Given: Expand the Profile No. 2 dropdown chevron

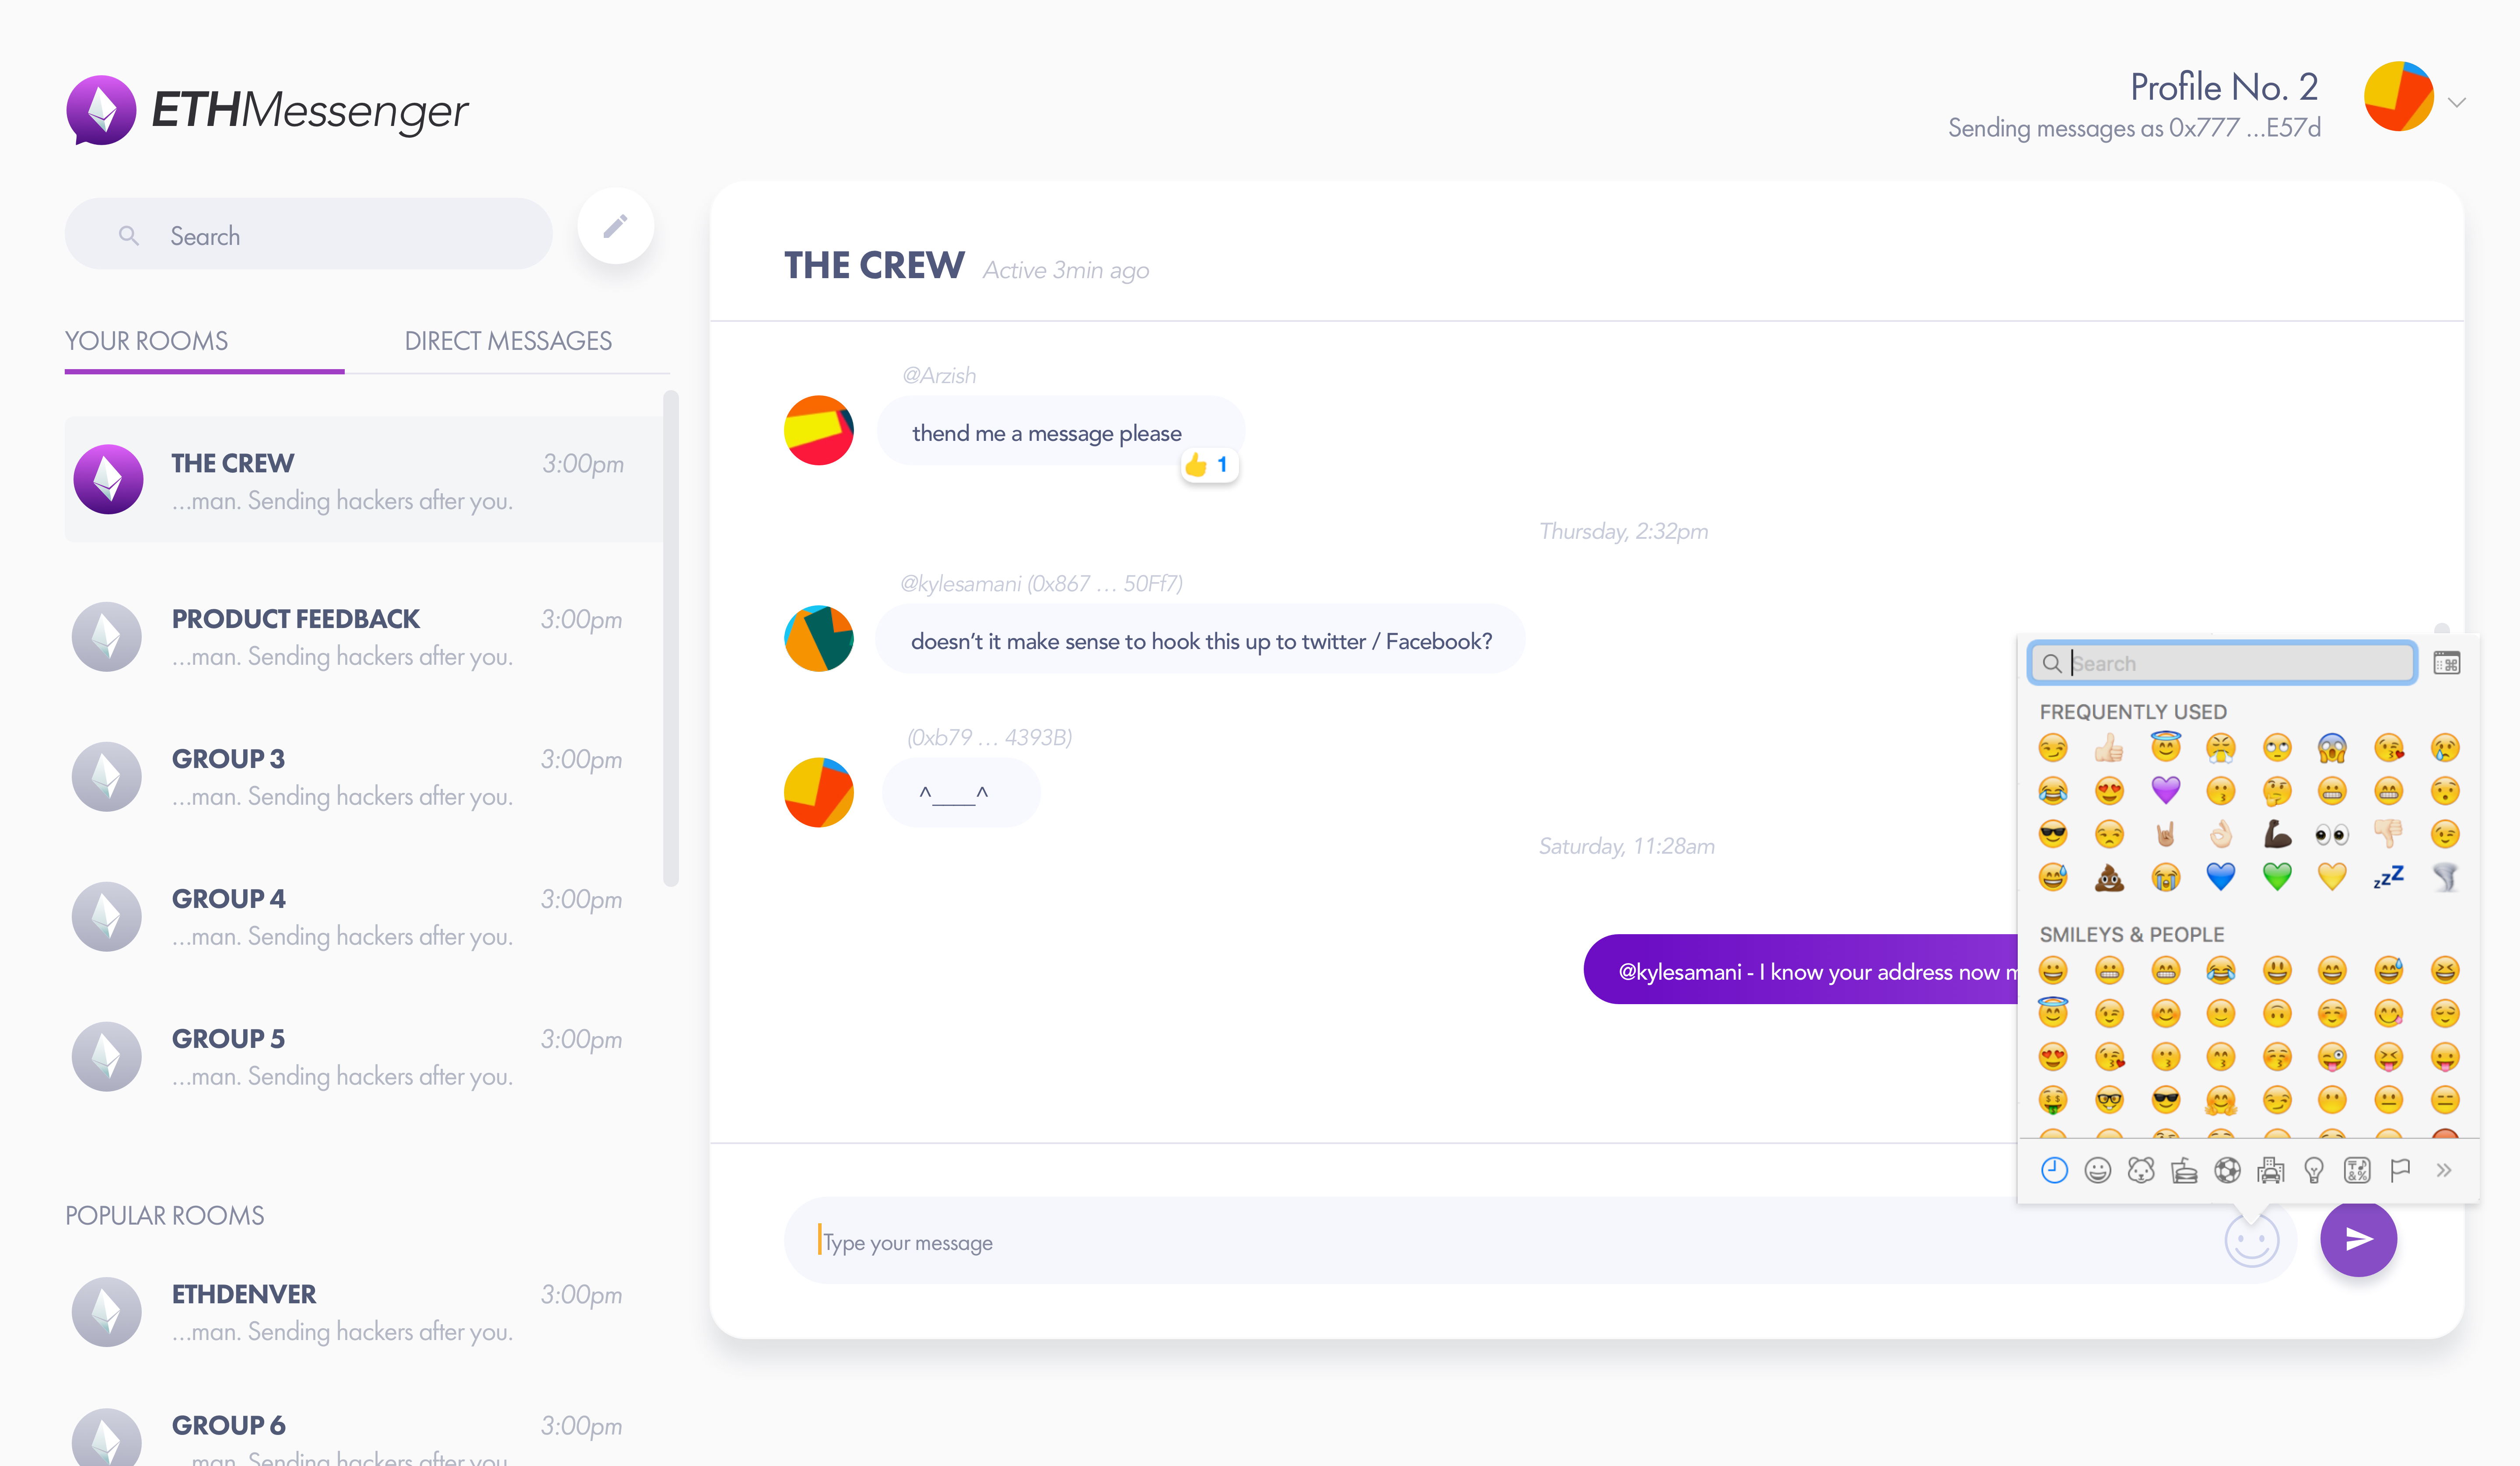Looking at the screenshot, I should (x=2456, y=102).
